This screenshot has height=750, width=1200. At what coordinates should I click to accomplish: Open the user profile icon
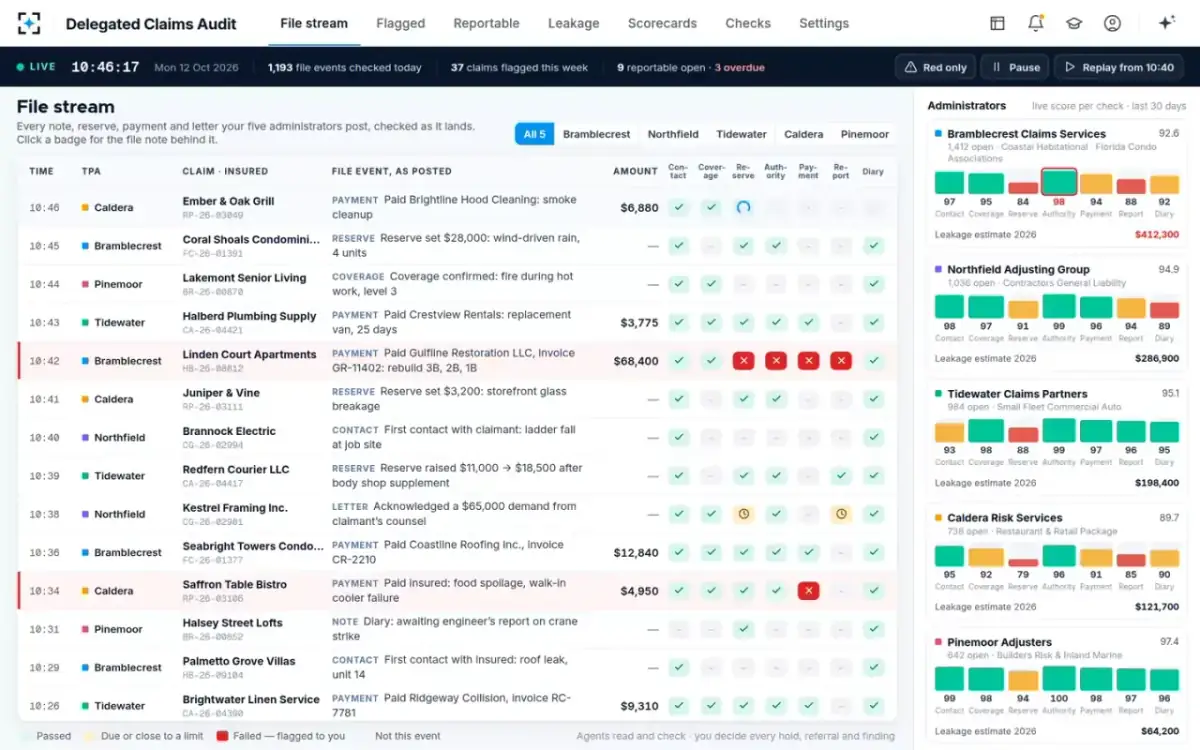pyautogui.click(x=1112, y=23)
